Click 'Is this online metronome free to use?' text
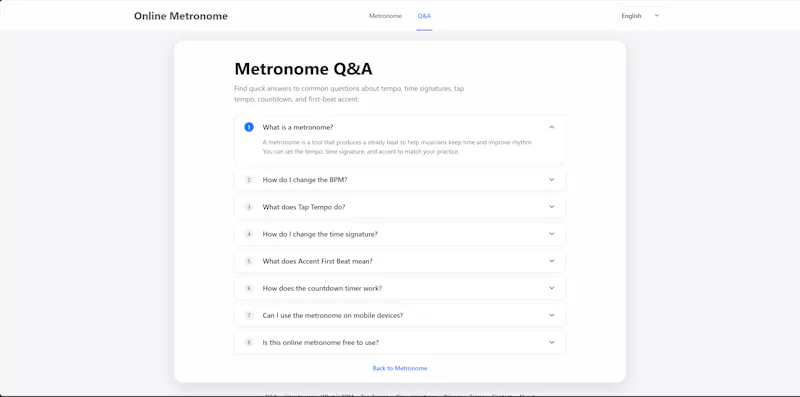Viewport: 800px width, 397px height. click(320, 342)
